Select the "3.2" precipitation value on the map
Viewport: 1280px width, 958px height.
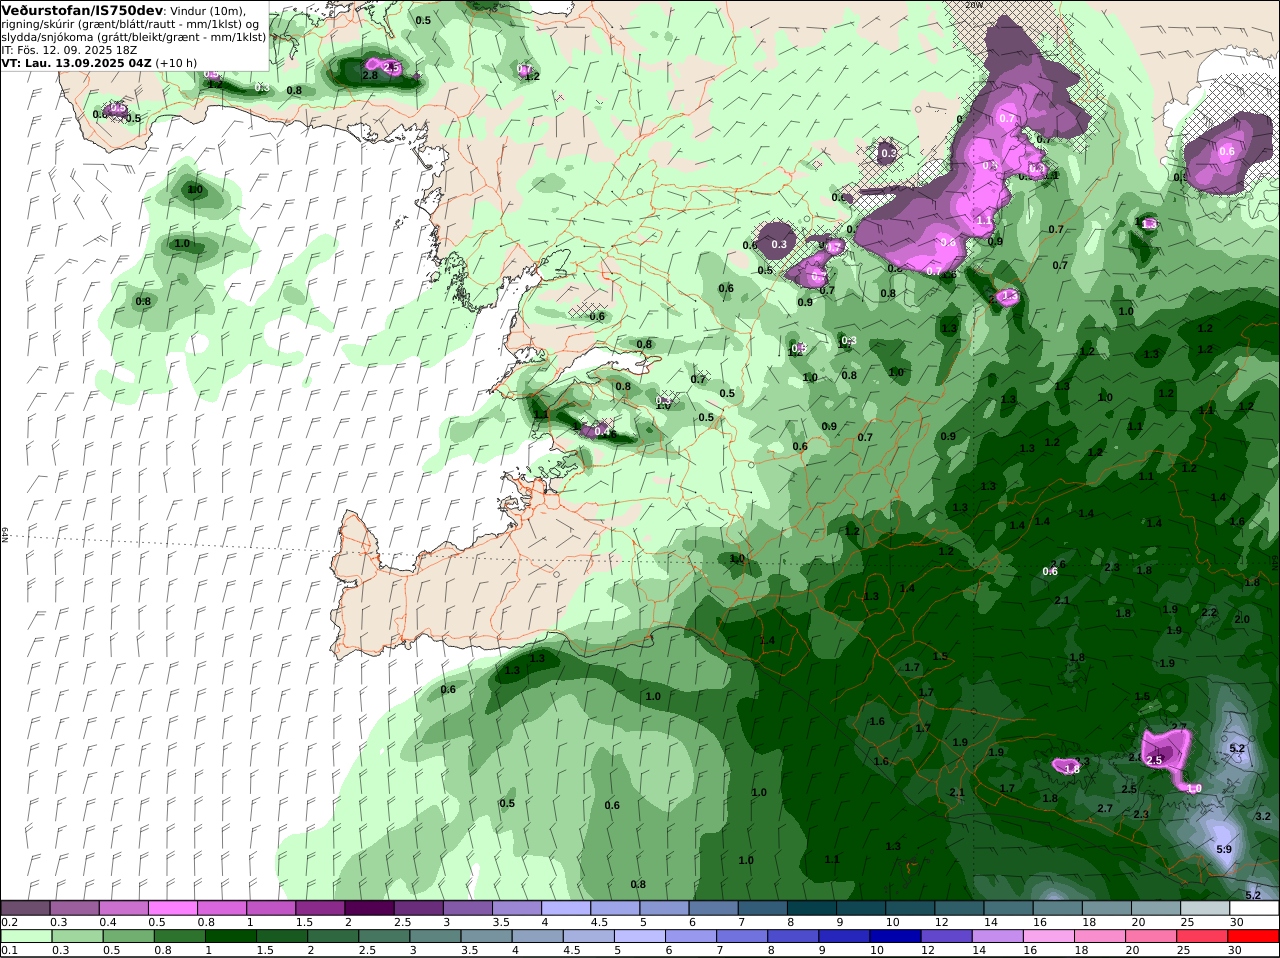tap(1262, 817)
